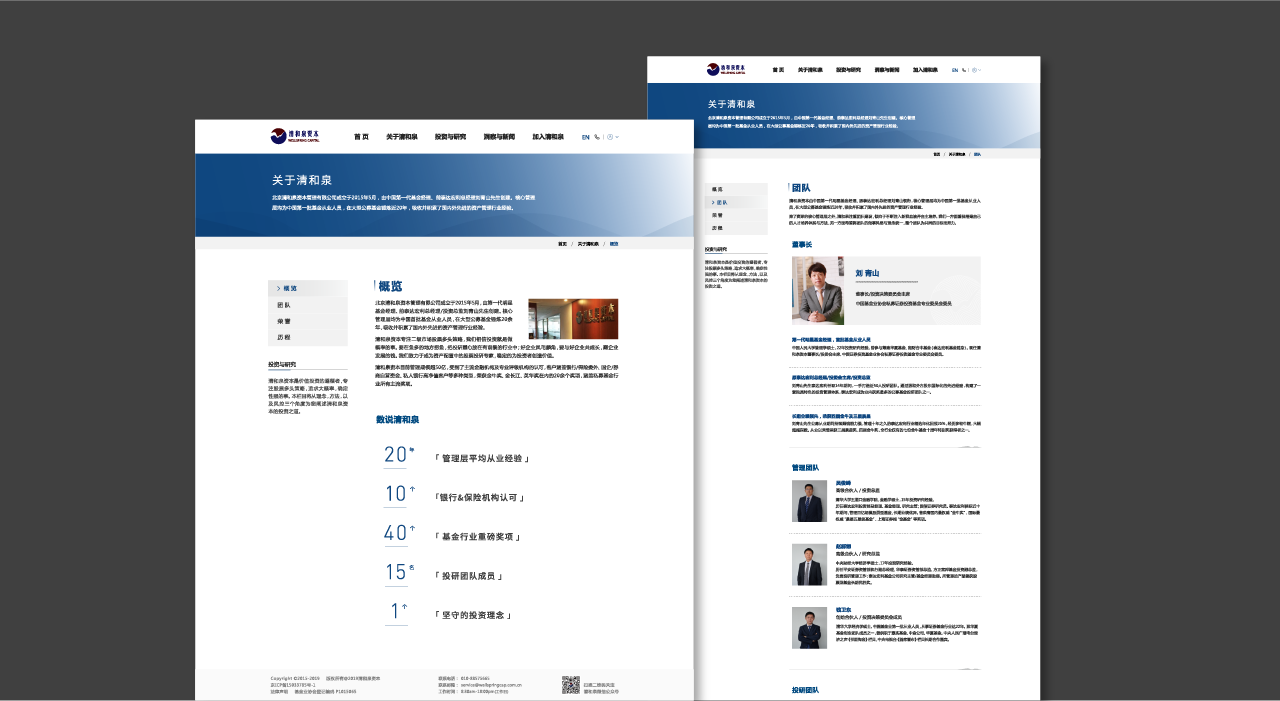The width and height of the screenshot is (1280, 701).
Task: Click 「管理层平均从业经验」 label
Action: [481, 458]
